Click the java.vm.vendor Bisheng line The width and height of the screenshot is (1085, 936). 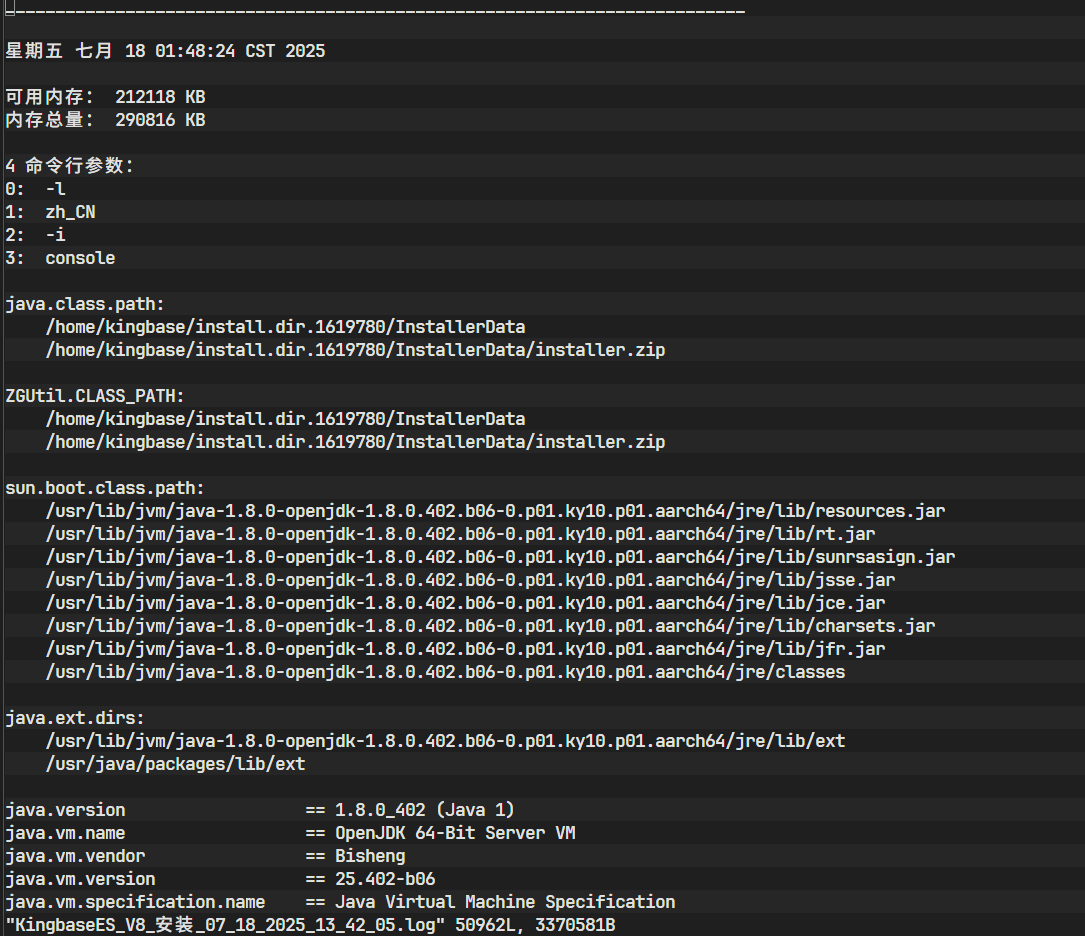click(x=205, y=856)
